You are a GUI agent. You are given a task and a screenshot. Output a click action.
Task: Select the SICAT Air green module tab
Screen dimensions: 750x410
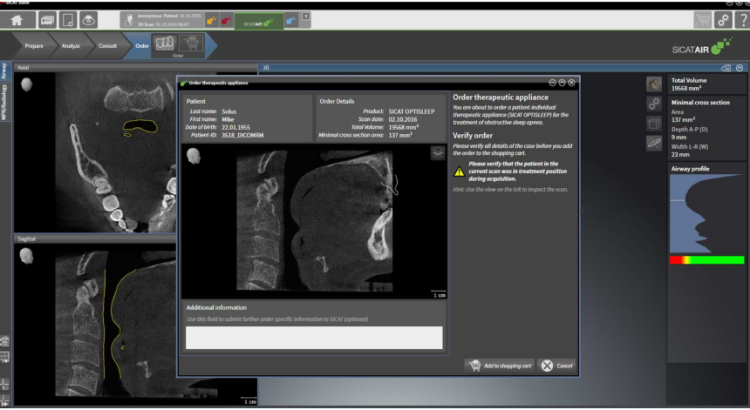[x=259, y=22]
